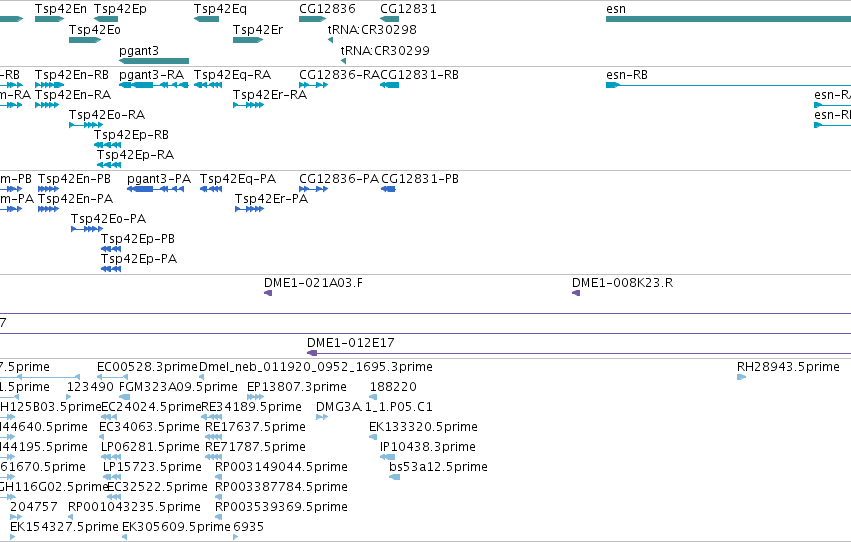Click the Tsp42Ep-PB protein feature

coord(111,249)
